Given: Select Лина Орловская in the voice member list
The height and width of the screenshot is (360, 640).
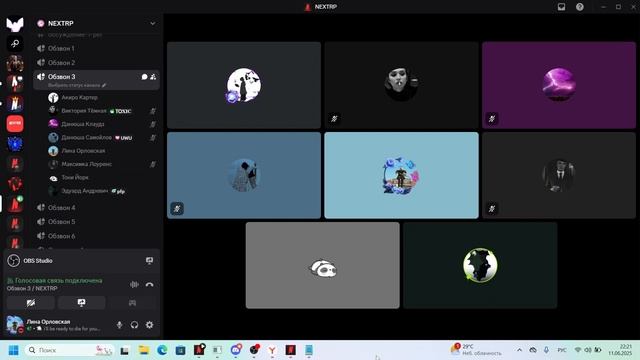Looking at the screenshot, I should click(102, 151).
